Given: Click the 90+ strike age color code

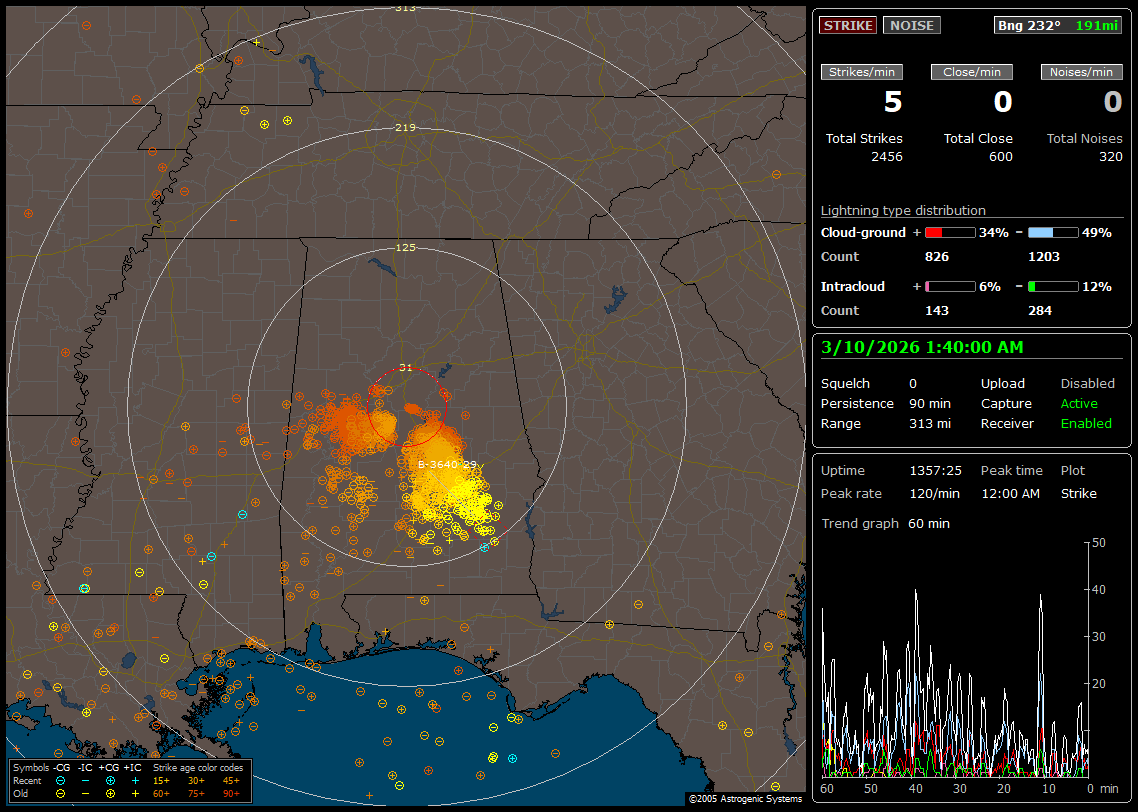Looking at the screenshot, I should point(231,793).
